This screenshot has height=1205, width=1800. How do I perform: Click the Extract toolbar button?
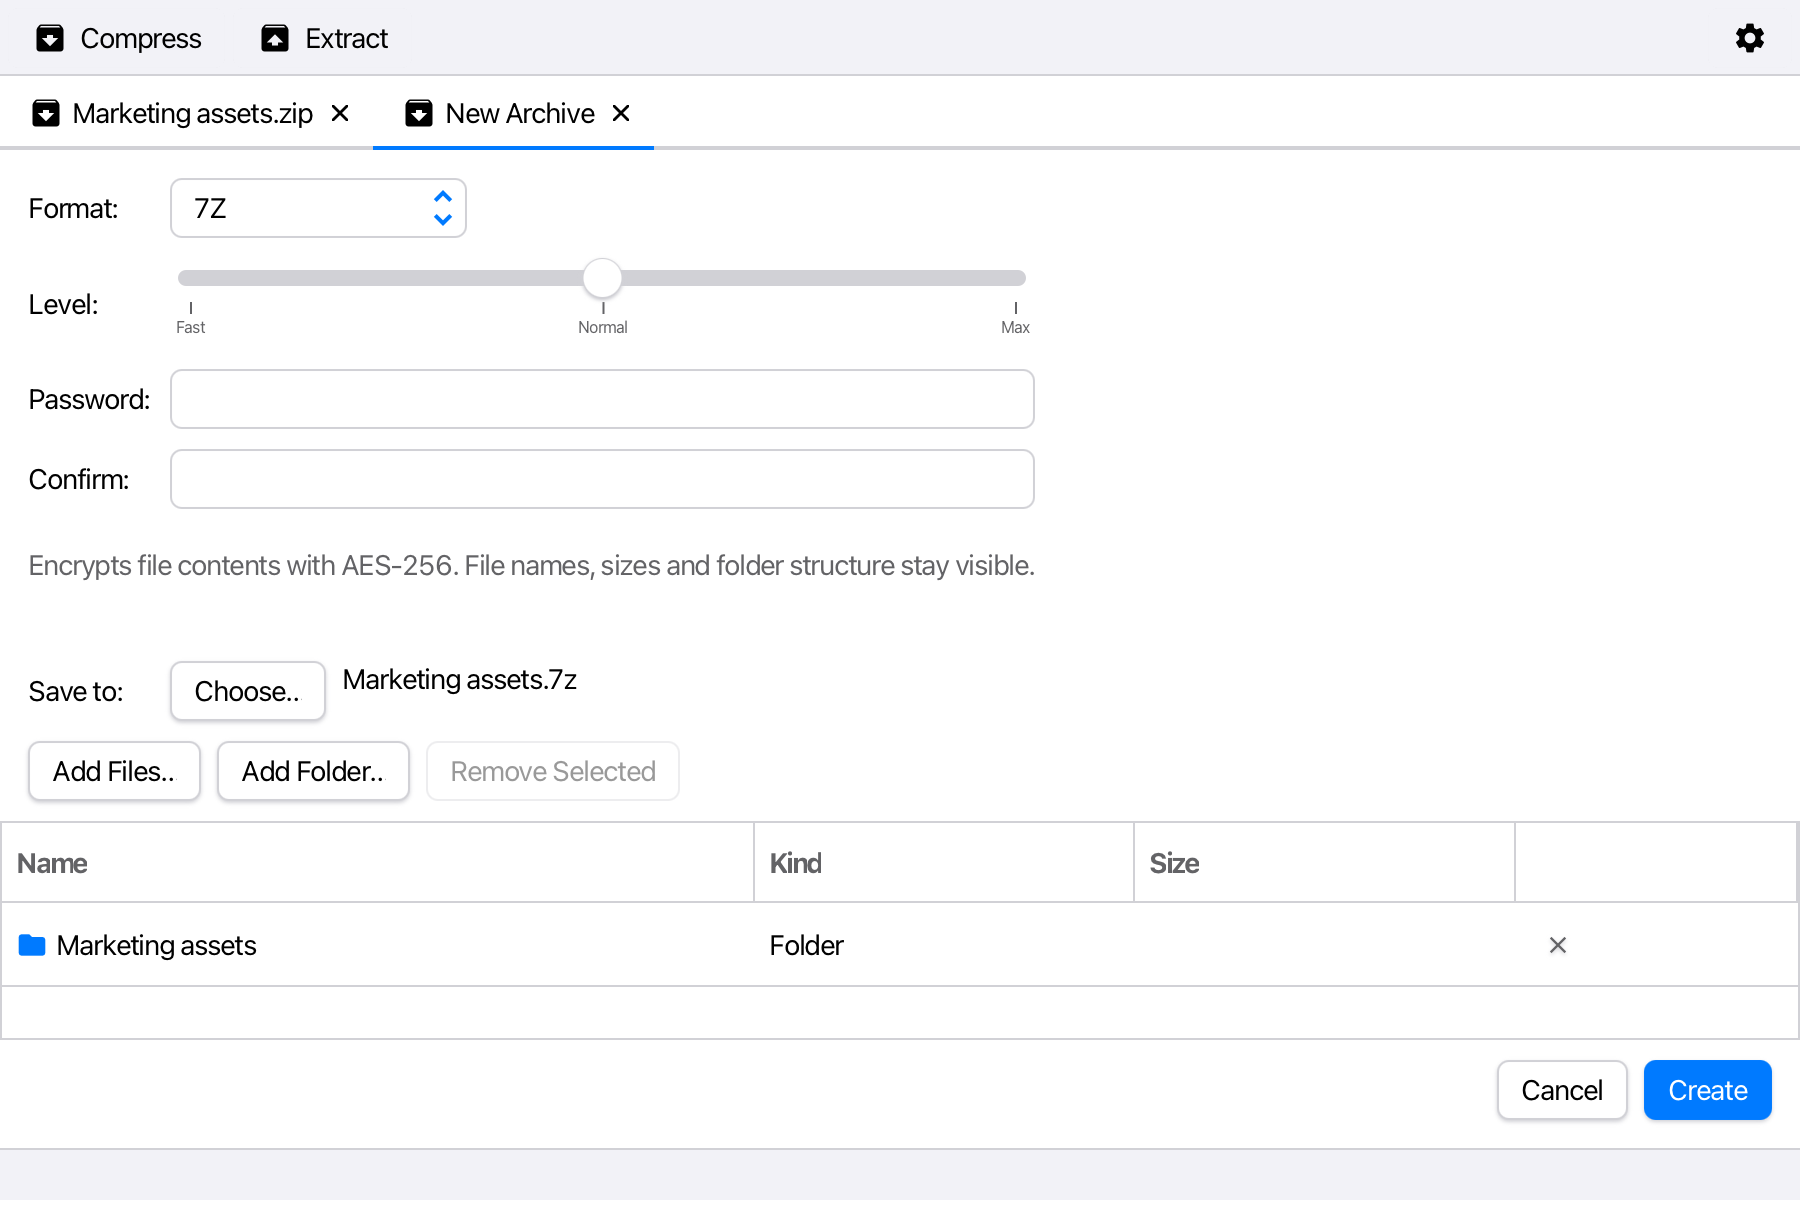coord(324,38)
